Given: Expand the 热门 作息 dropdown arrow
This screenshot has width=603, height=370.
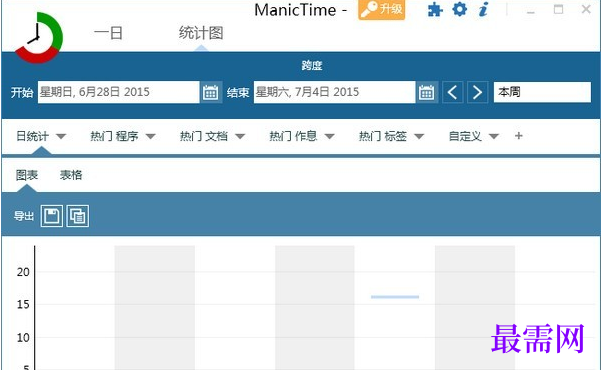Looking at the screenshot, I should click(330, 136).
